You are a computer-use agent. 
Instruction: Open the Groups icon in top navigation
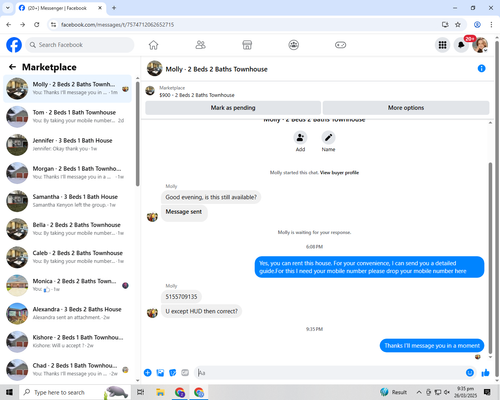(x=294, y=45)
